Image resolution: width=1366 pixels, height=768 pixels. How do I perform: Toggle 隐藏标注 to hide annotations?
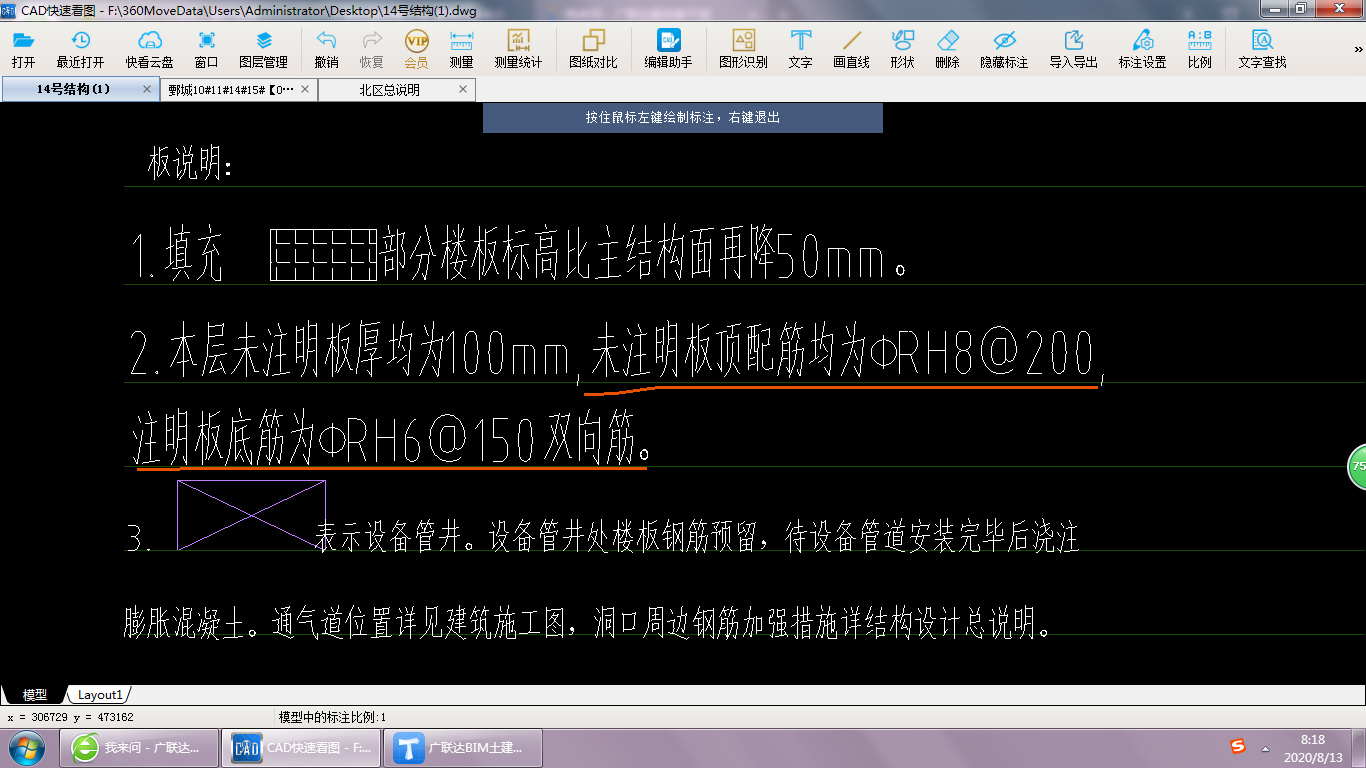pos(1003,48)
